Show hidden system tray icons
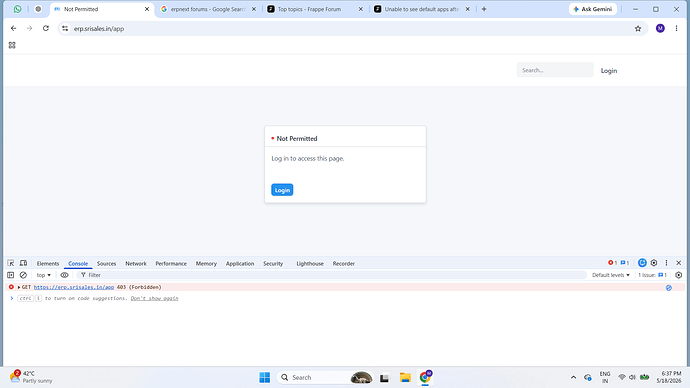The image size is (690, 388). point(573,377)
